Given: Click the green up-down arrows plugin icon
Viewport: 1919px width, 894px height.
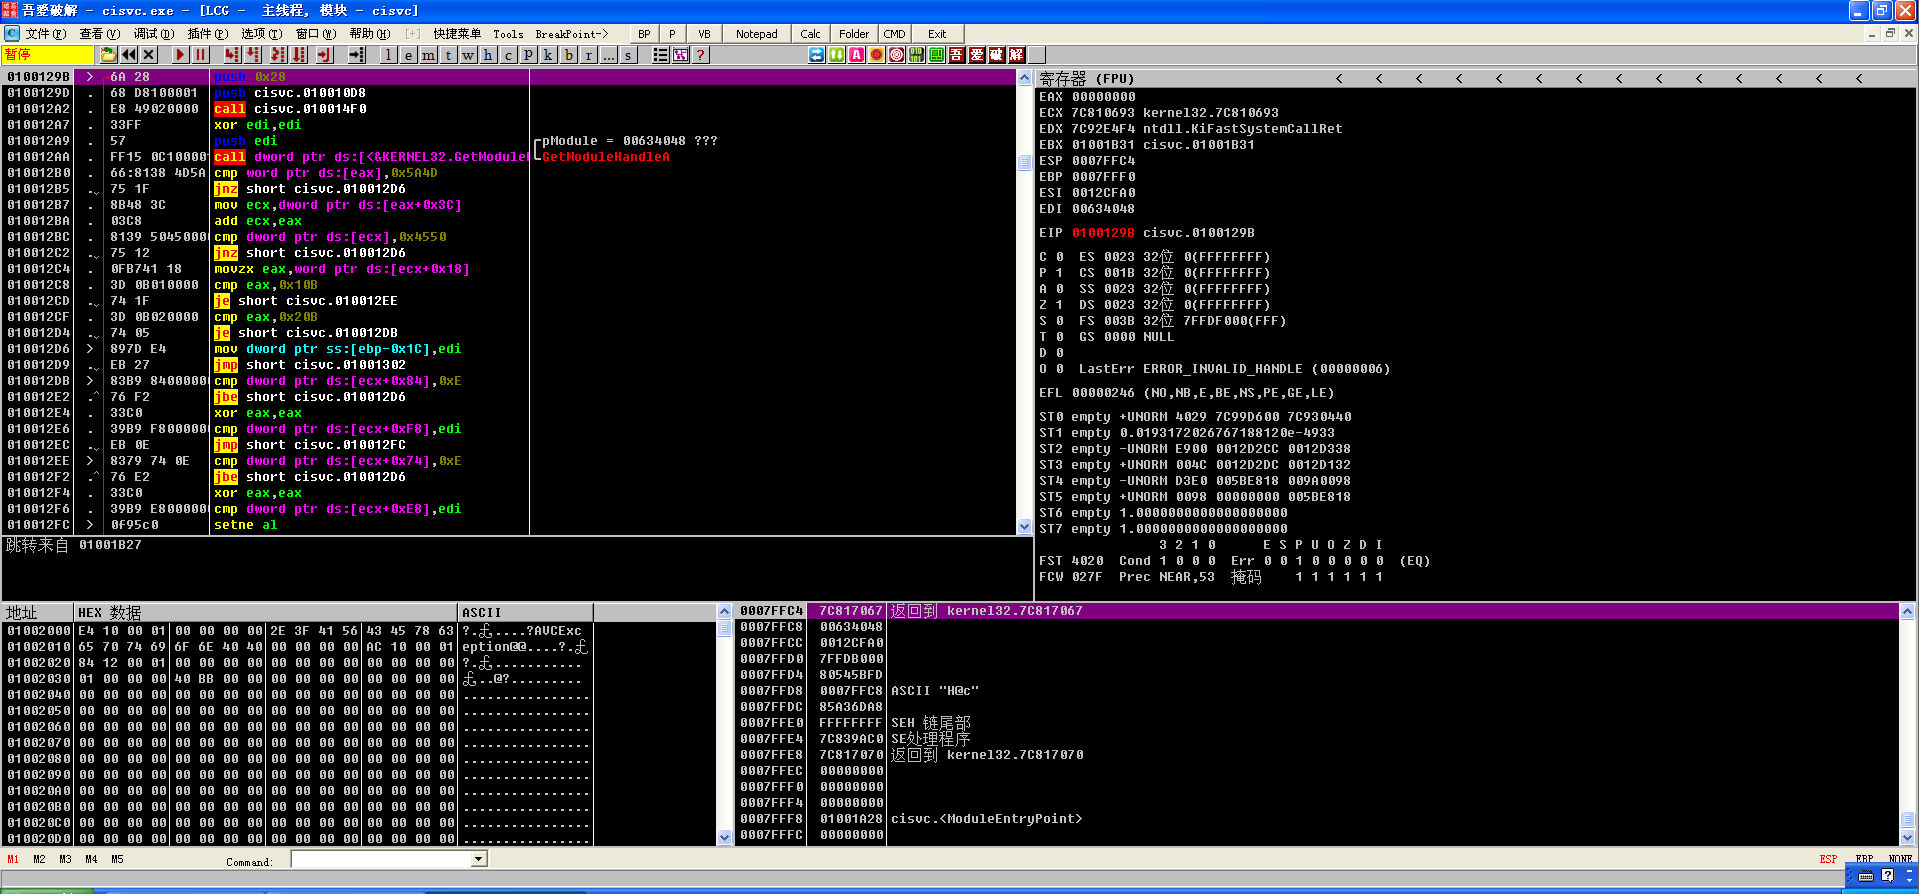Looking at the screenshot, I should click(836, 55).
